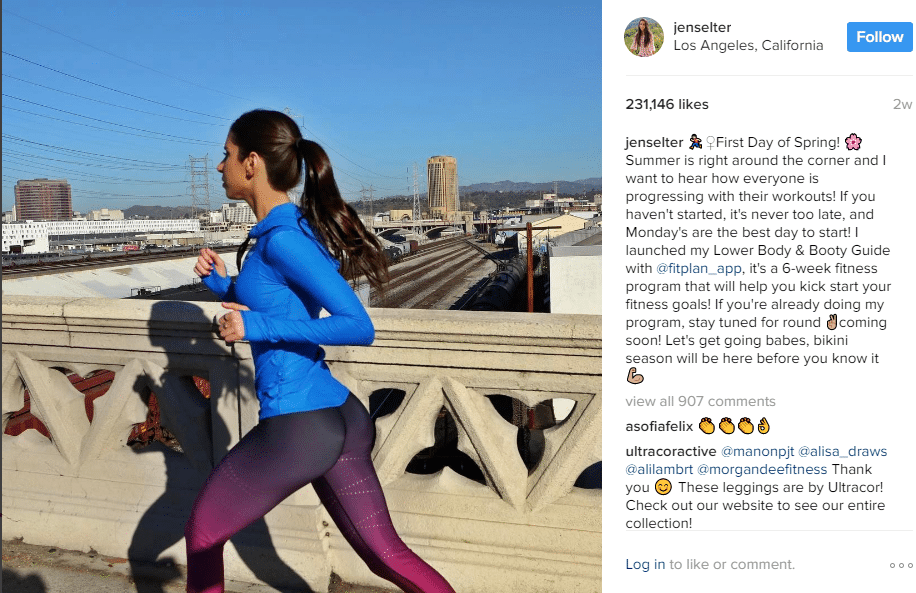Viewport: 916px width, 593px height.
Task: Open asofiafelix commenter profile
Action: (x=659, y=426)
